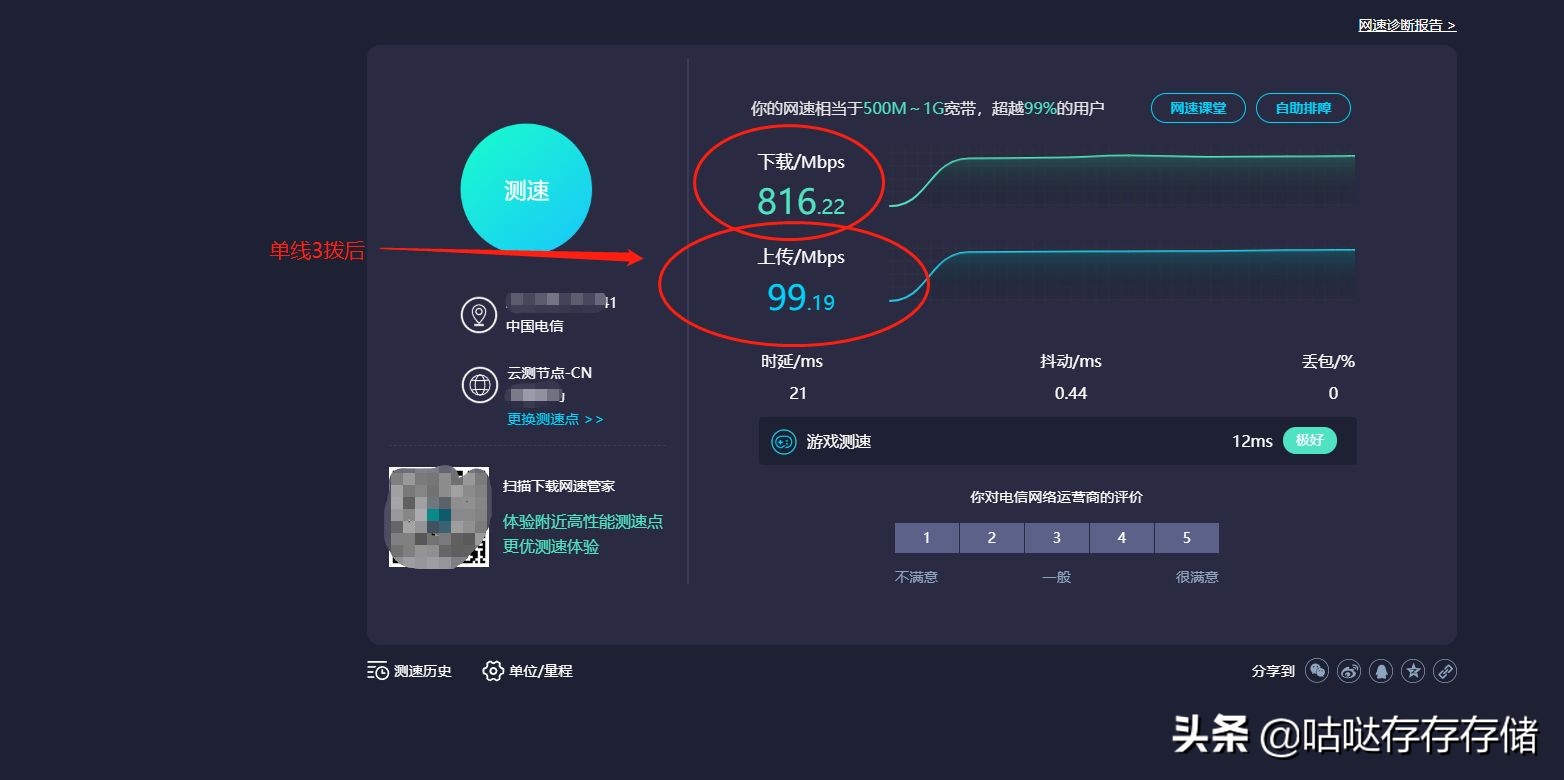This screenshot has height=780, width=1564.
Task: Switch to 自助排障 self-troubleshooting
Action: click(1303, 108)
